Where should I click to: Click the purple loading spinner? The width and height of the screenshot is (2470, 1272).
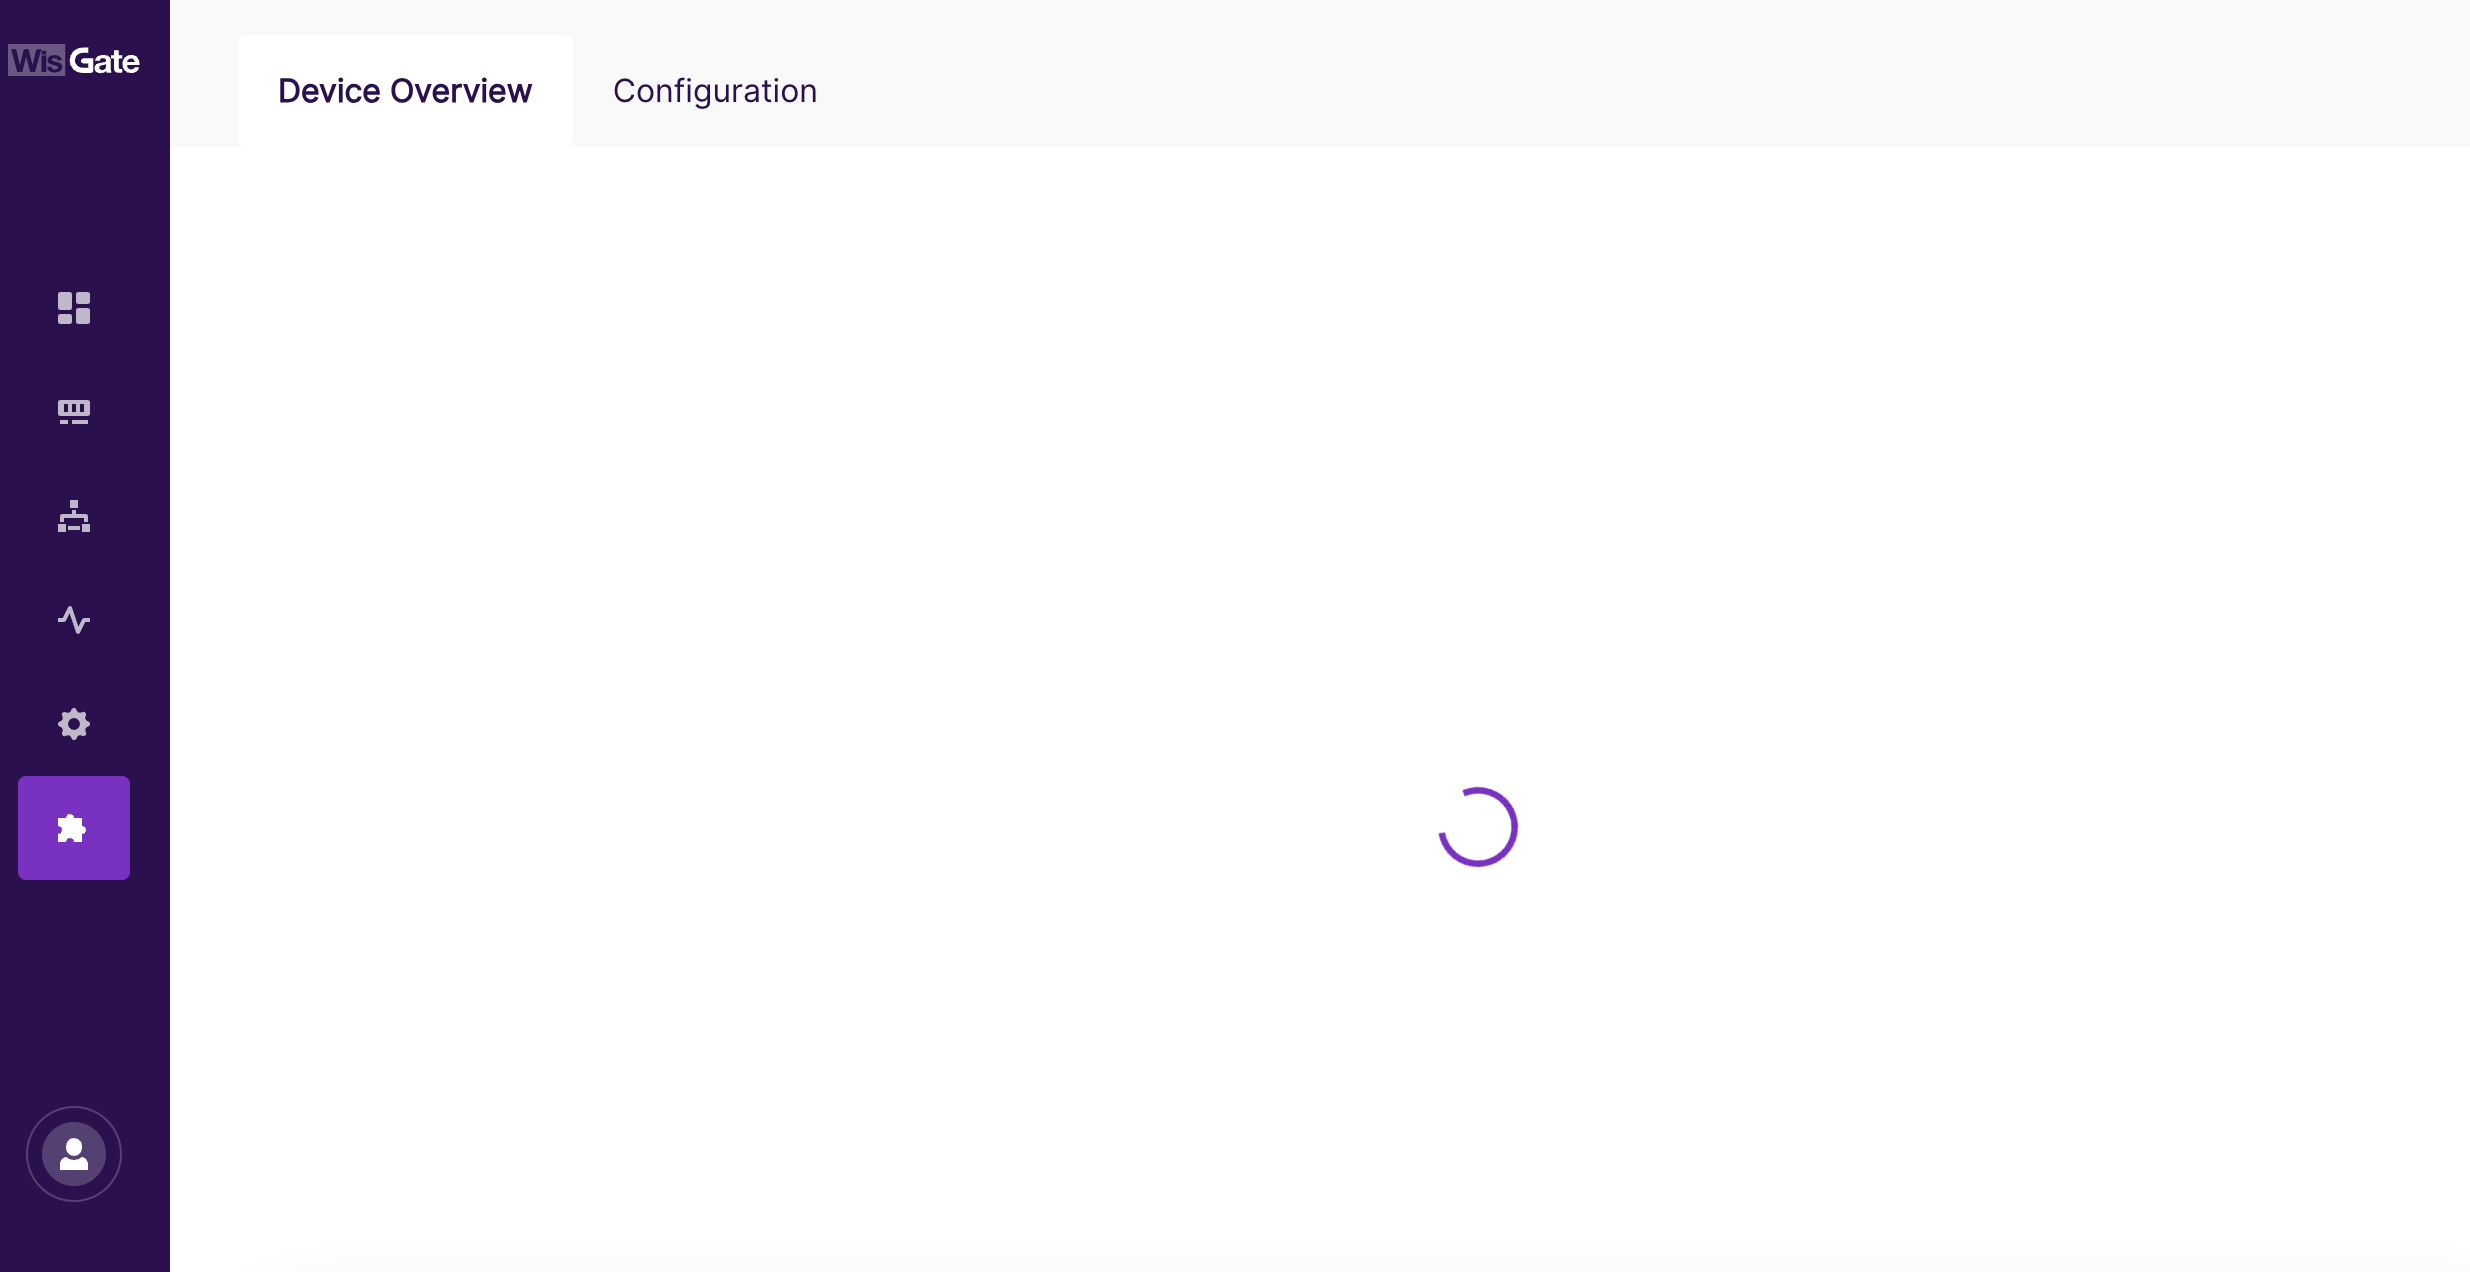coord(1478,827)
